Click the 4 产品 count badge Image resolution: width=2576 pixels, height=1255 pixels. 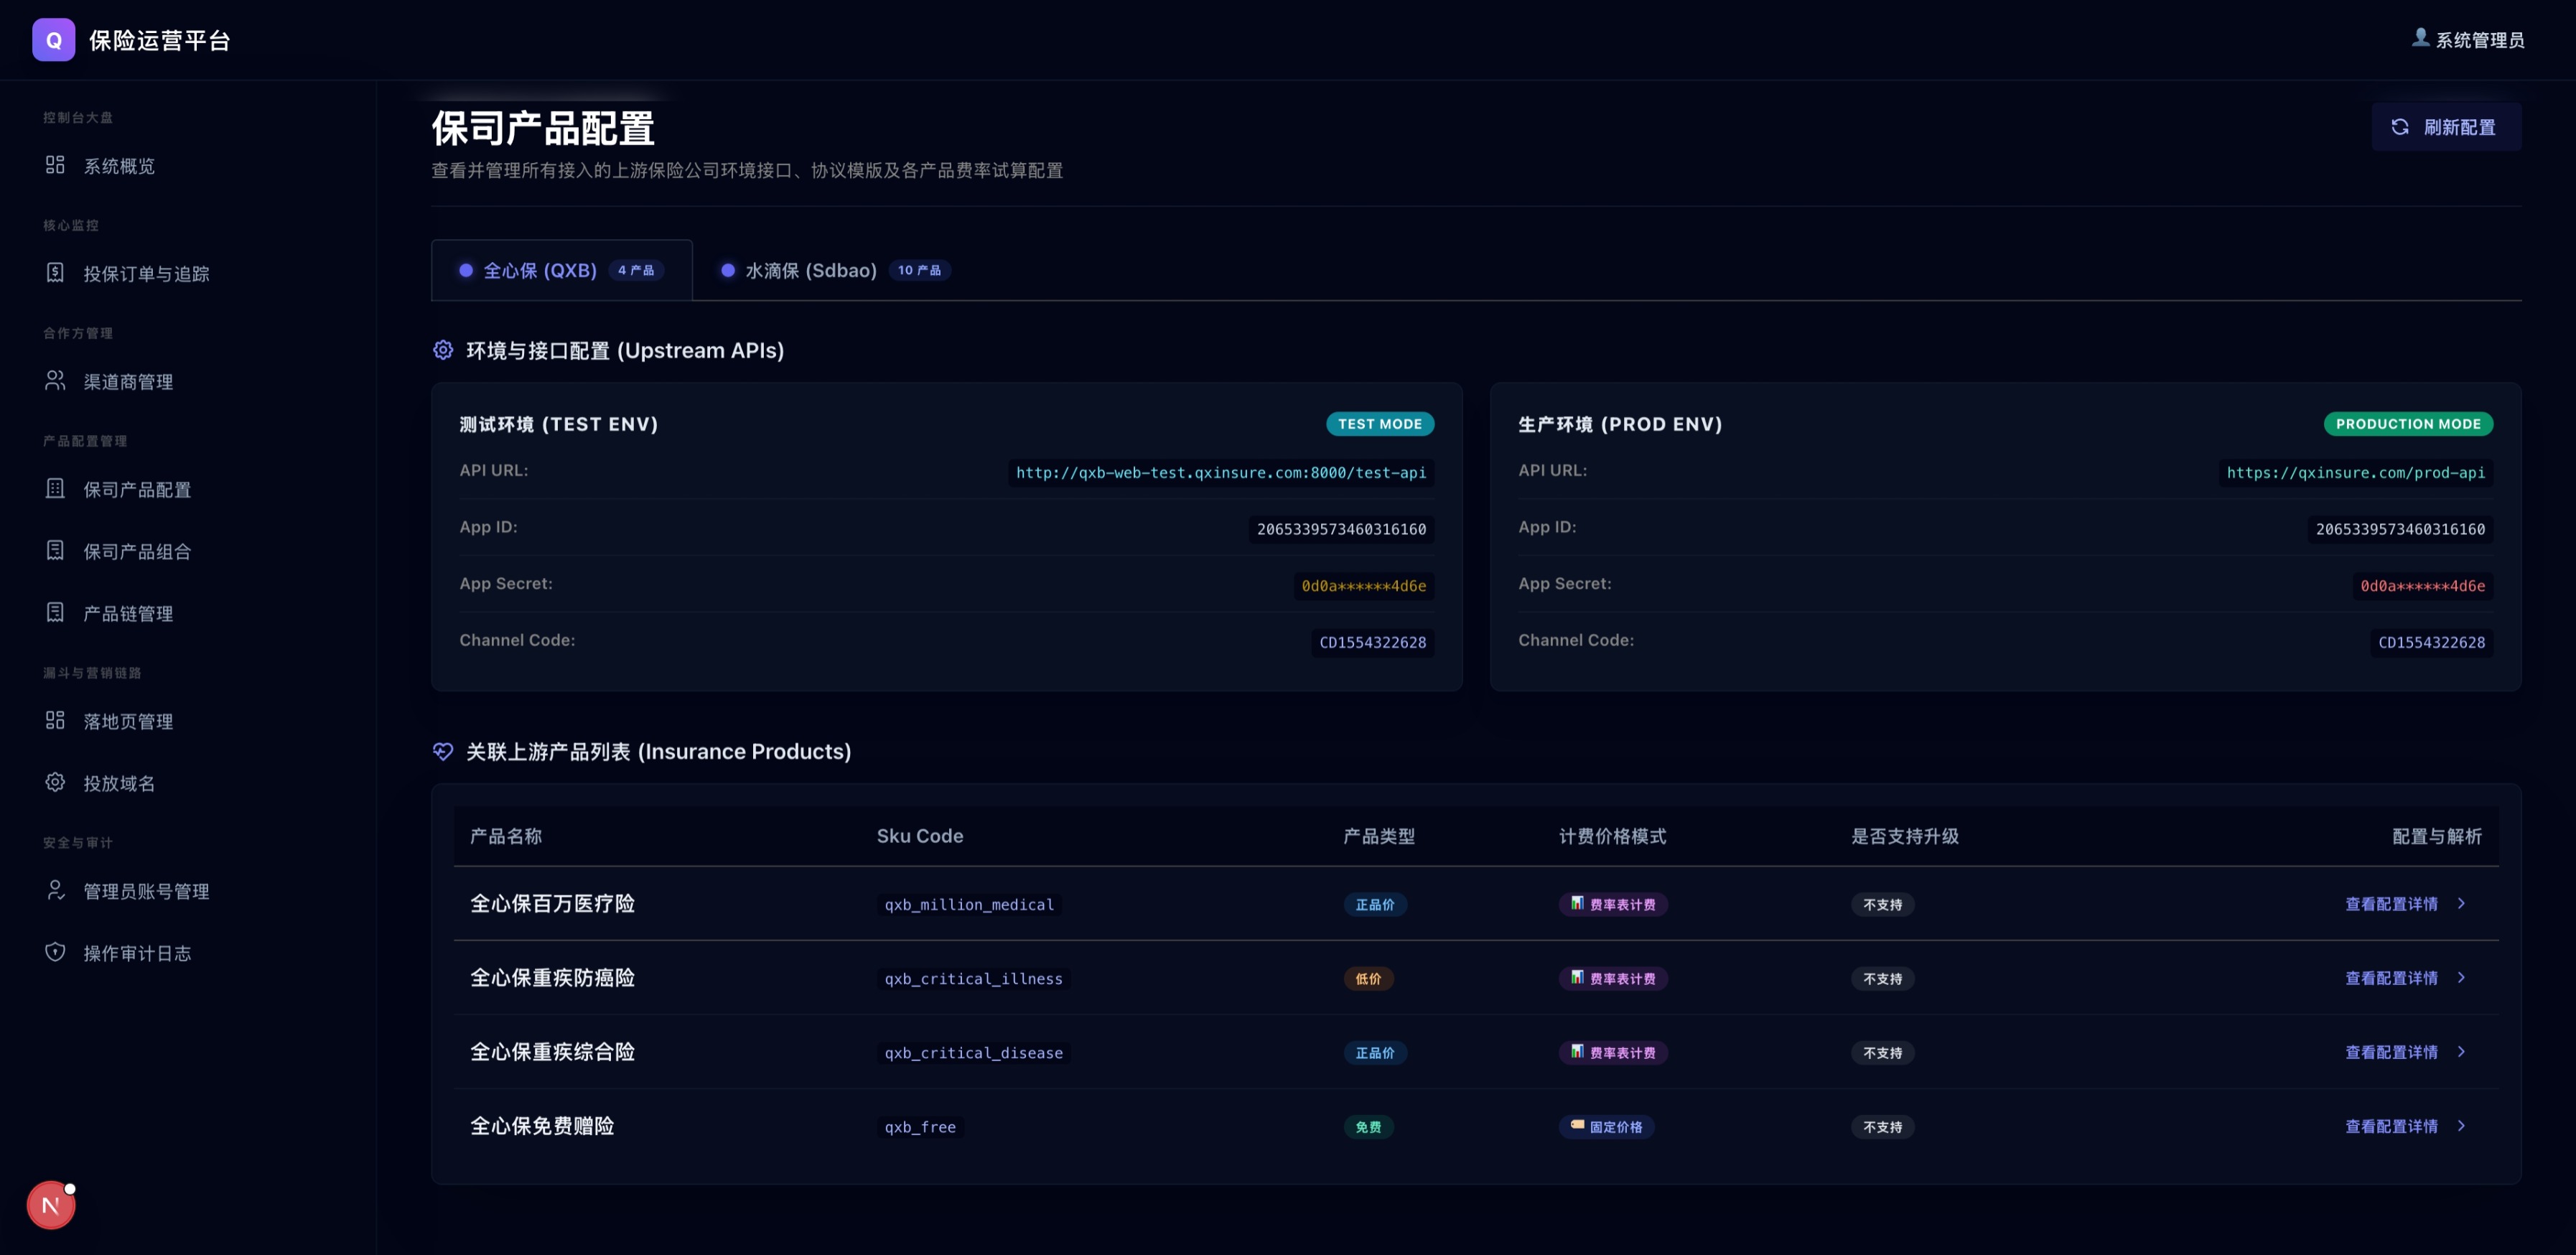[636, 270]
